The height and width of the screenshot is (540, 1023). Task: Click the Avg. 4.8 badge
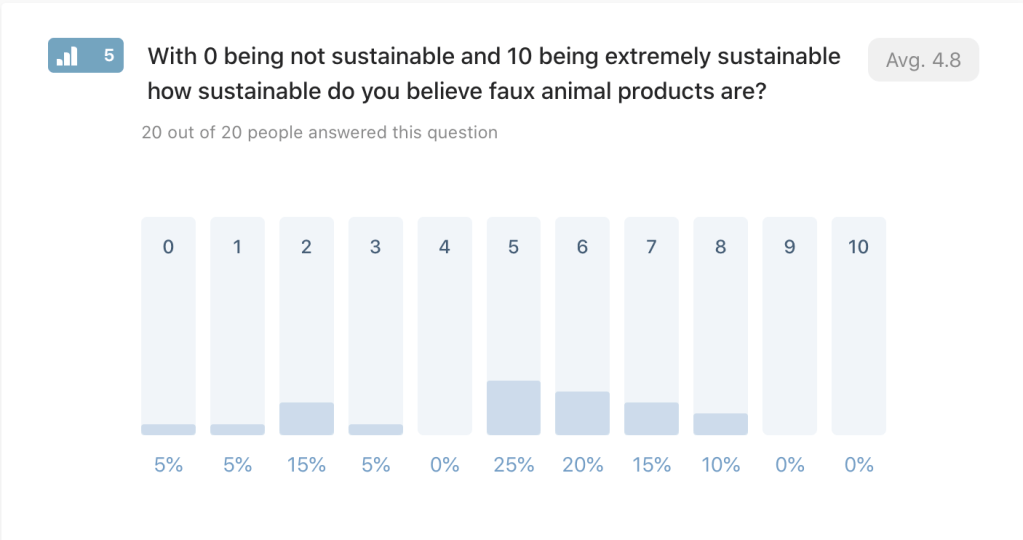point(923,60)
